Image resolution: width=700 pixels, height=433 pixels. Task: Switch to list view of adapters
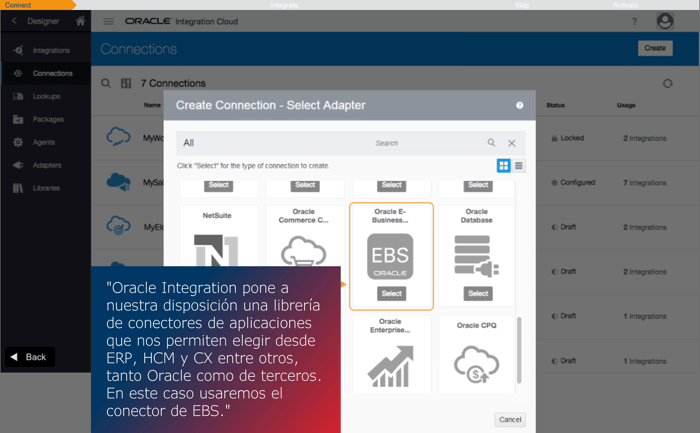coord(518,166)
